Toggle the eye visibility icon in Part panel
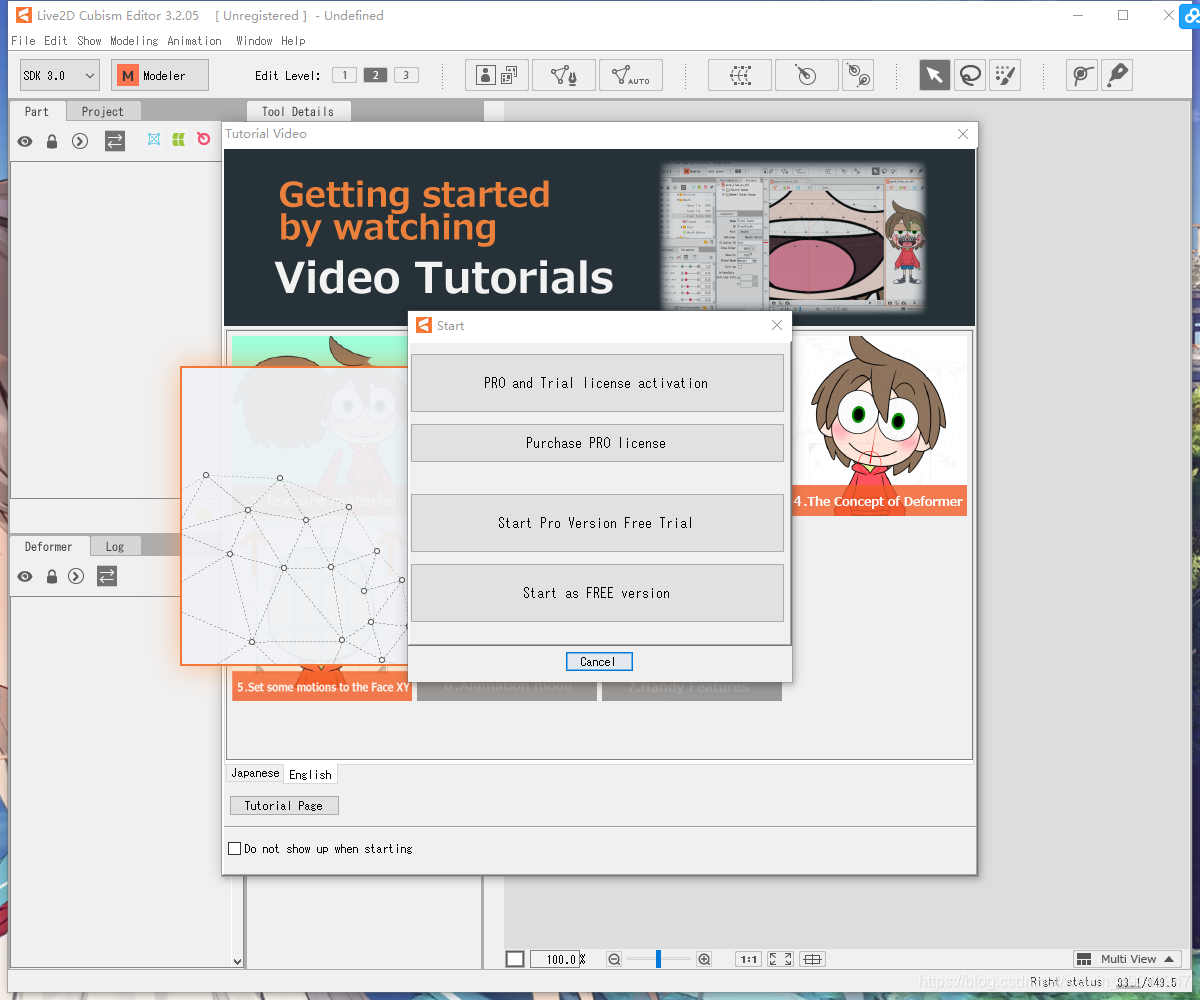This screenshot has height=1000, width=1200. (25, 141)
